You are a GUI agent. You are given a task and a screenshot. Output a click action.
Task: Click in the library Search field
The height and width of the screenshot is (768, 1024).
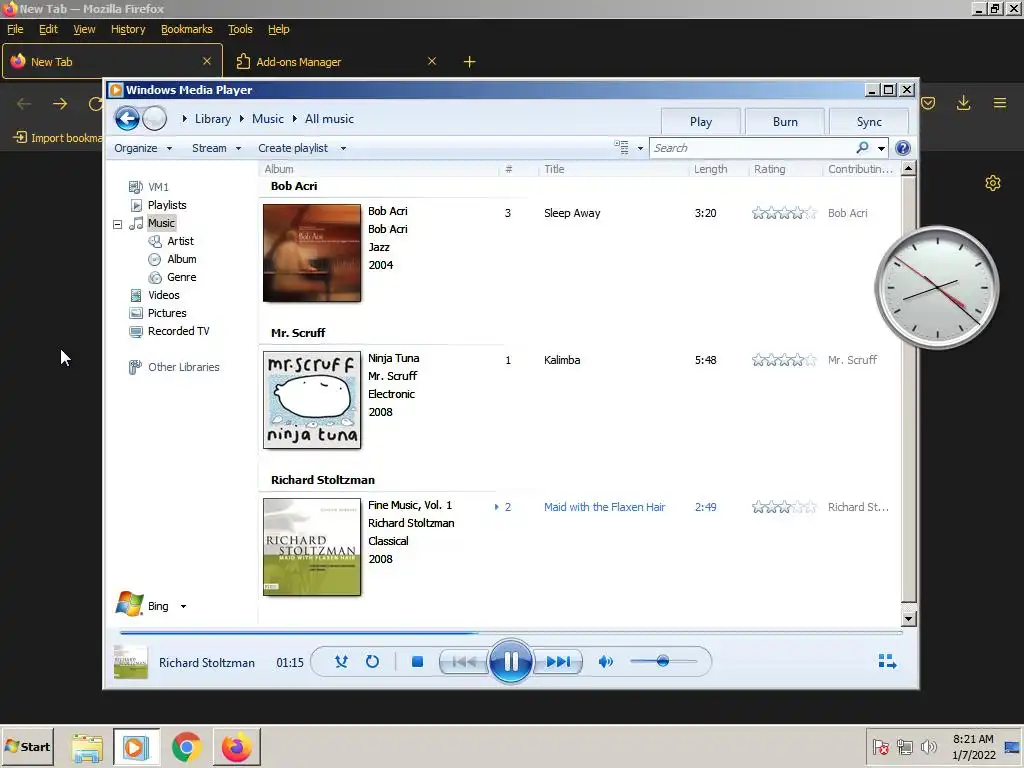[752, 148]
